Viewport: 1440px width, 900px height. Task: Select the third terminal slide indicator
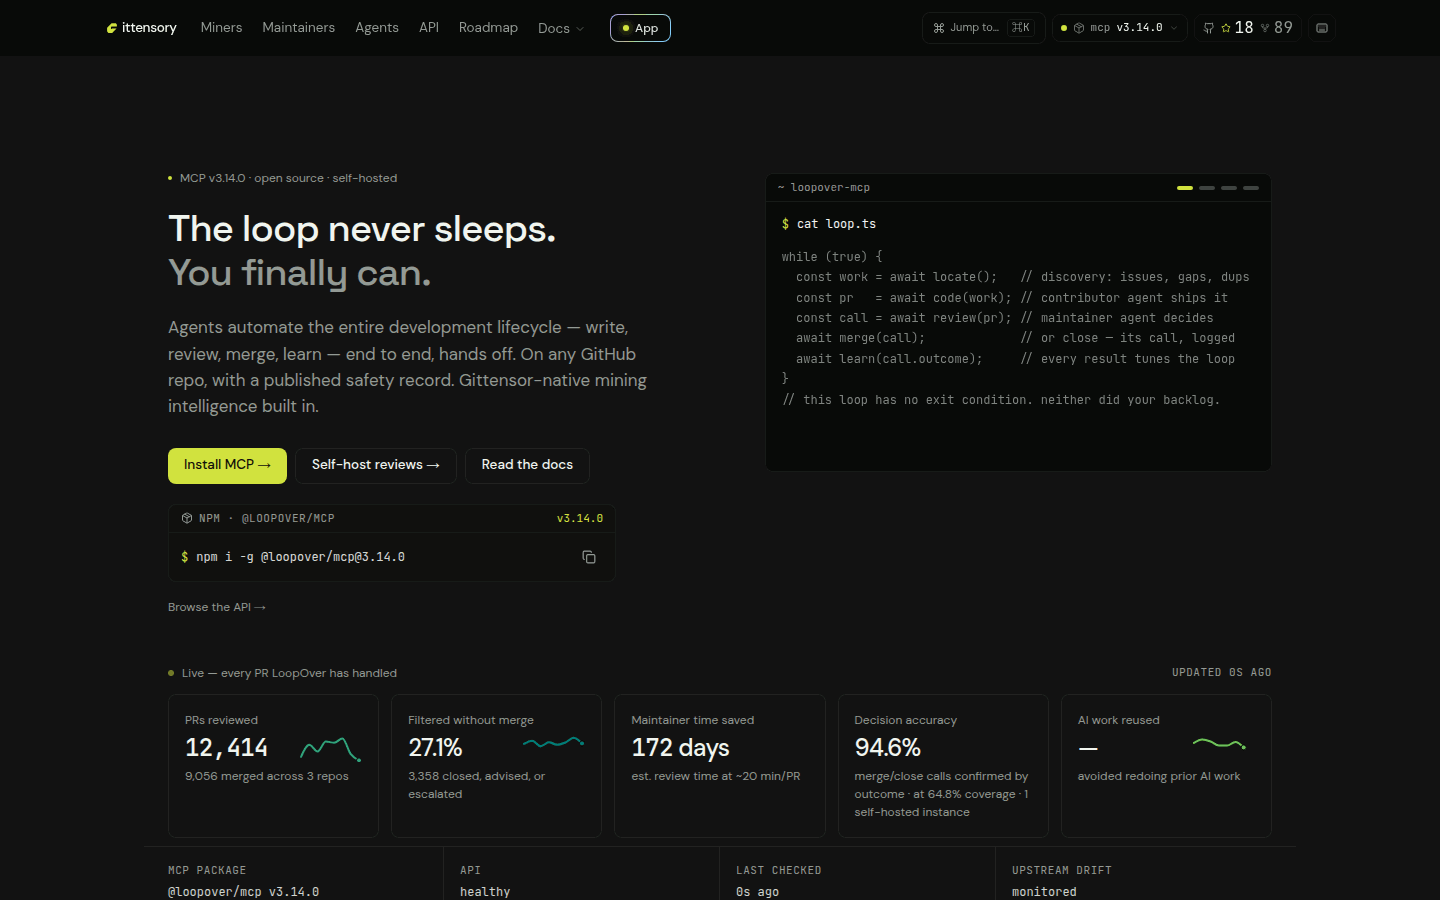pyautogui.click(x=1229, y=188)
